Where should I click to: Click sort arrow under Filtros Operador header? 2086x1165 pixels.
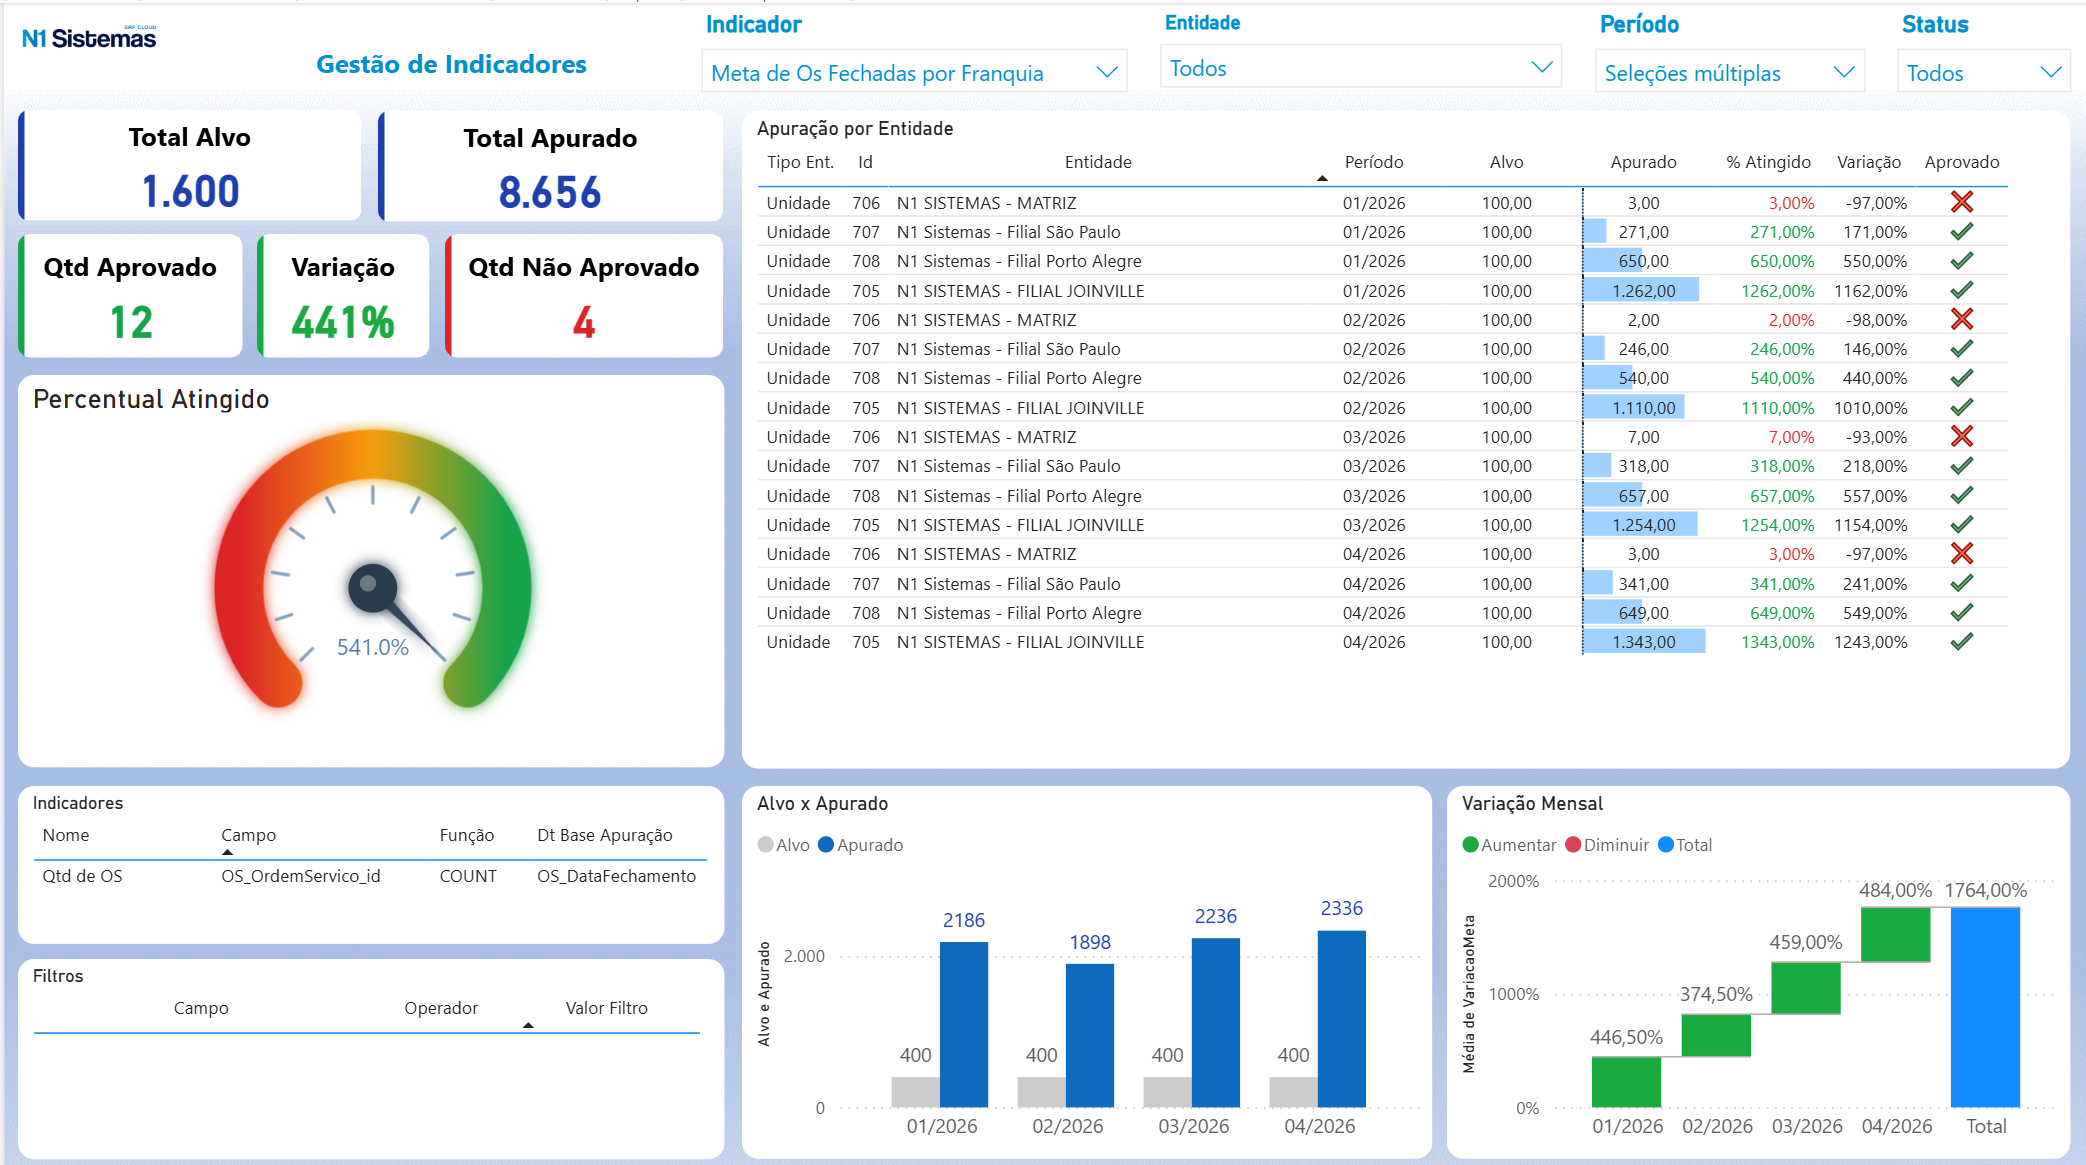(x=528, y=1025)
